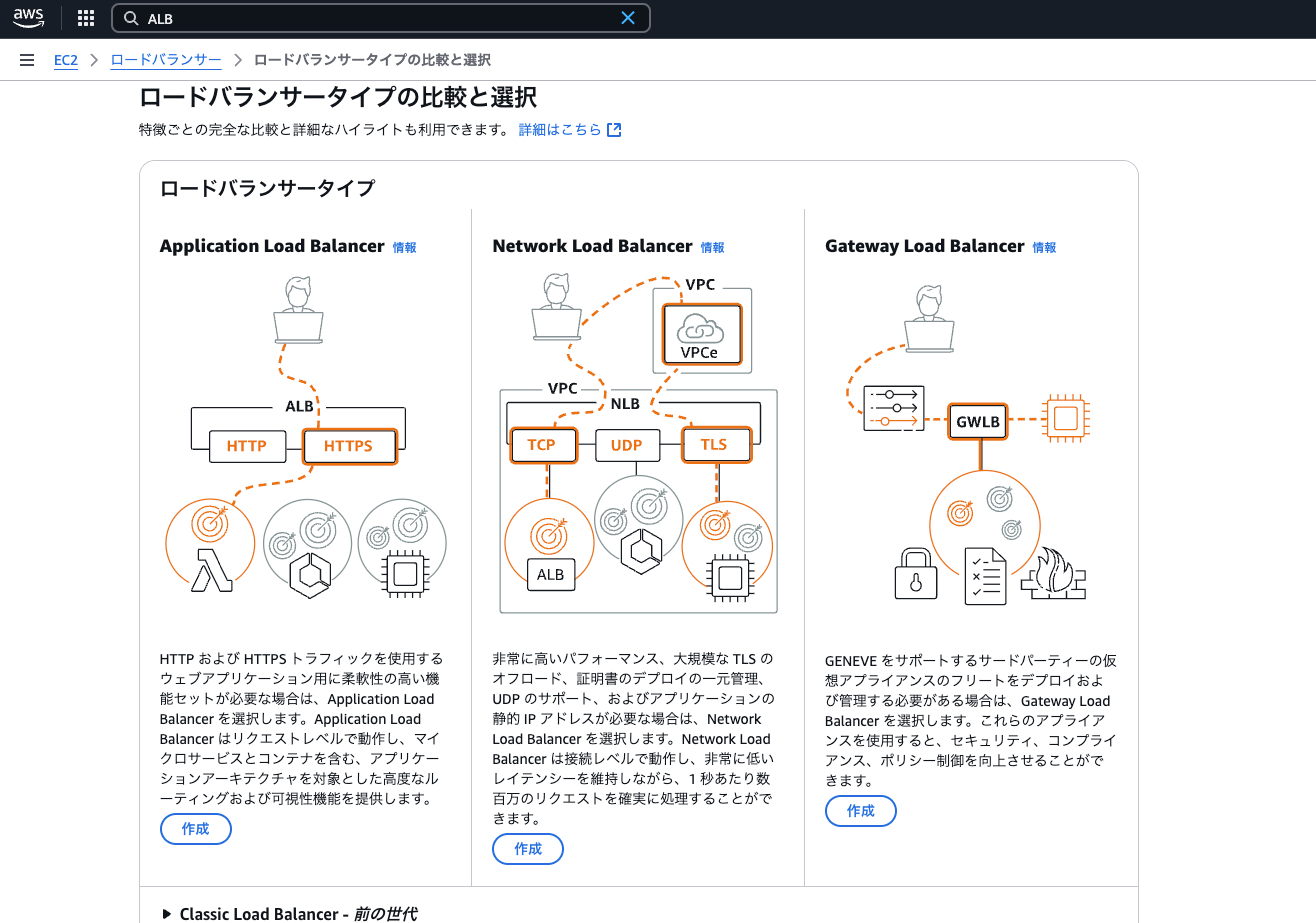Click 作成 under Network Load Balancer
Viewport: 1316px width, 923px height.
(528, 849)
